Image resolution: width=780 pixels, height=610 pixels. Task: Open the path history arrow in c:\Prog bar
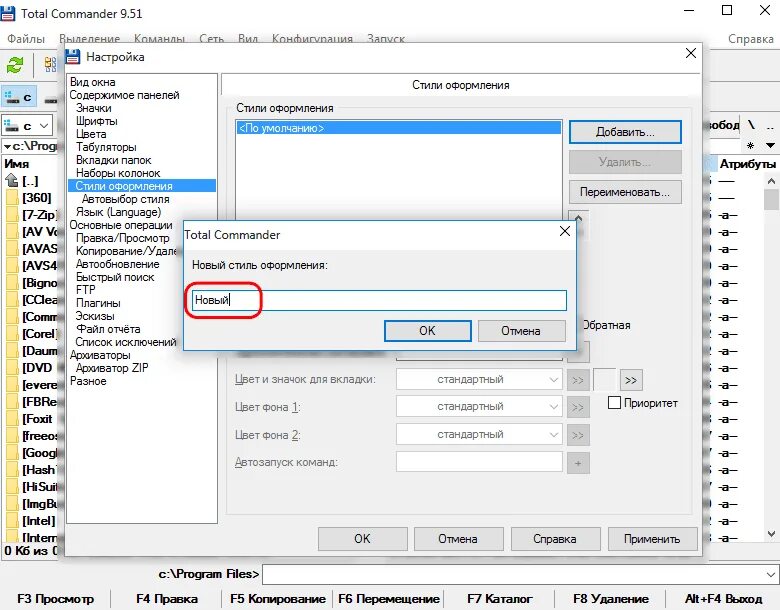(x=7, y=146)
